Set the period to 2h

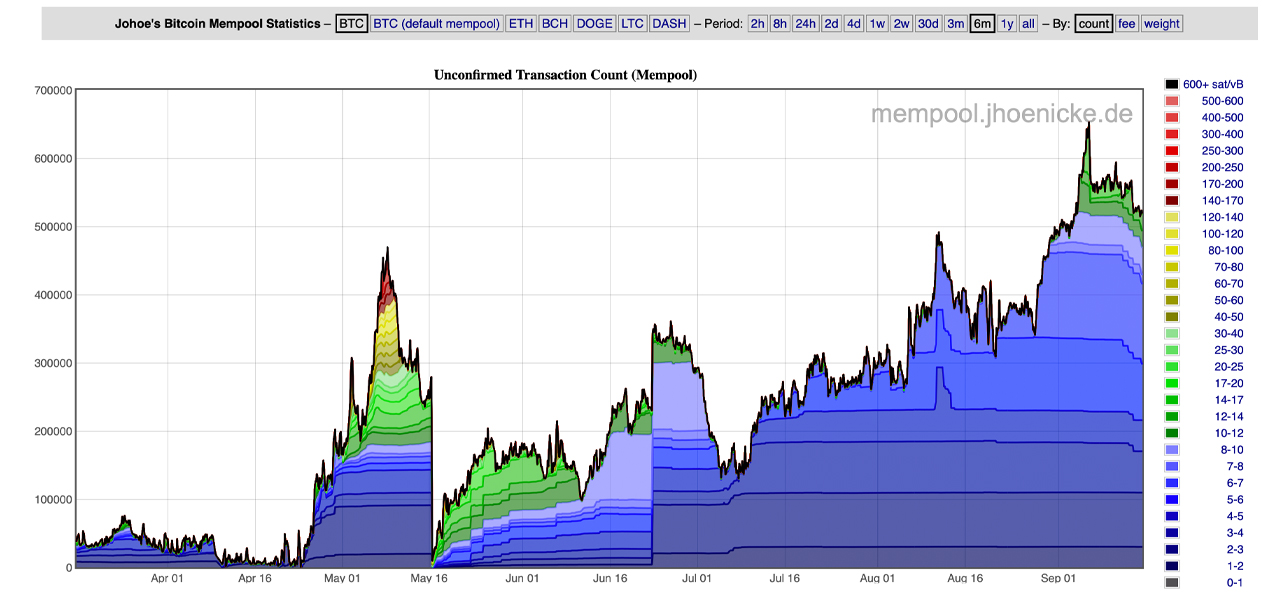[756, 22]
